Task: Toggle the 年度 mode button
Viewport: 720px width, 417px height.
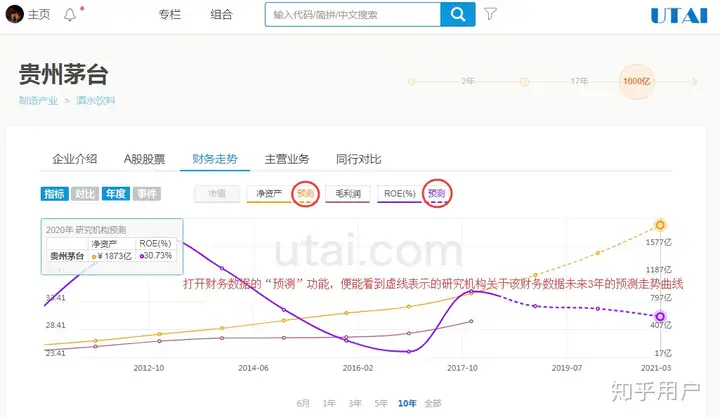Action: (116, 194)
